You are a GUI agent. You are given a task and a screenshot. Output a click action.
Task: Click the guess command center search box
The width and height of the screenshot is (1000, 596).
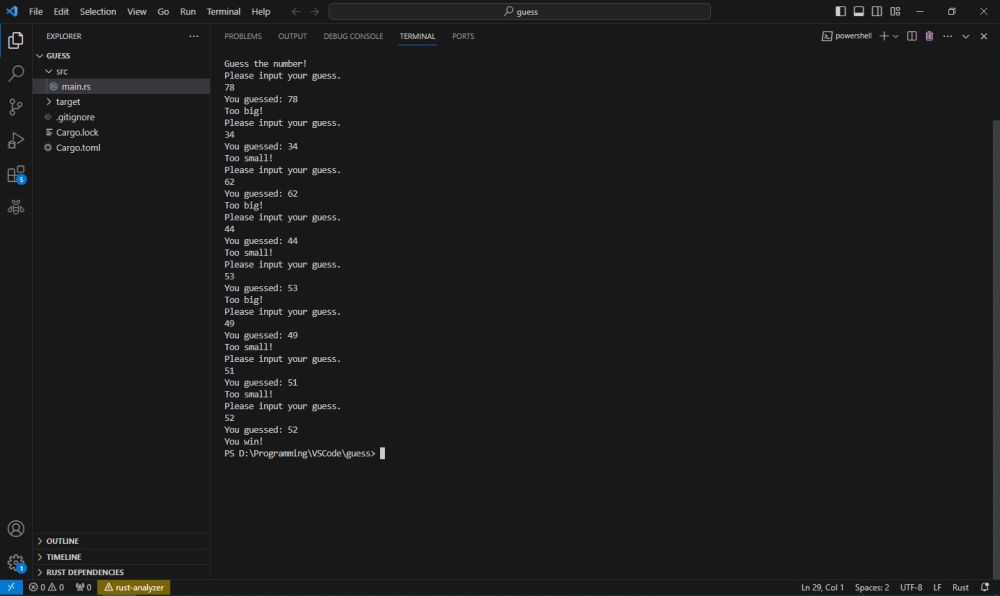tap(520, 11)
